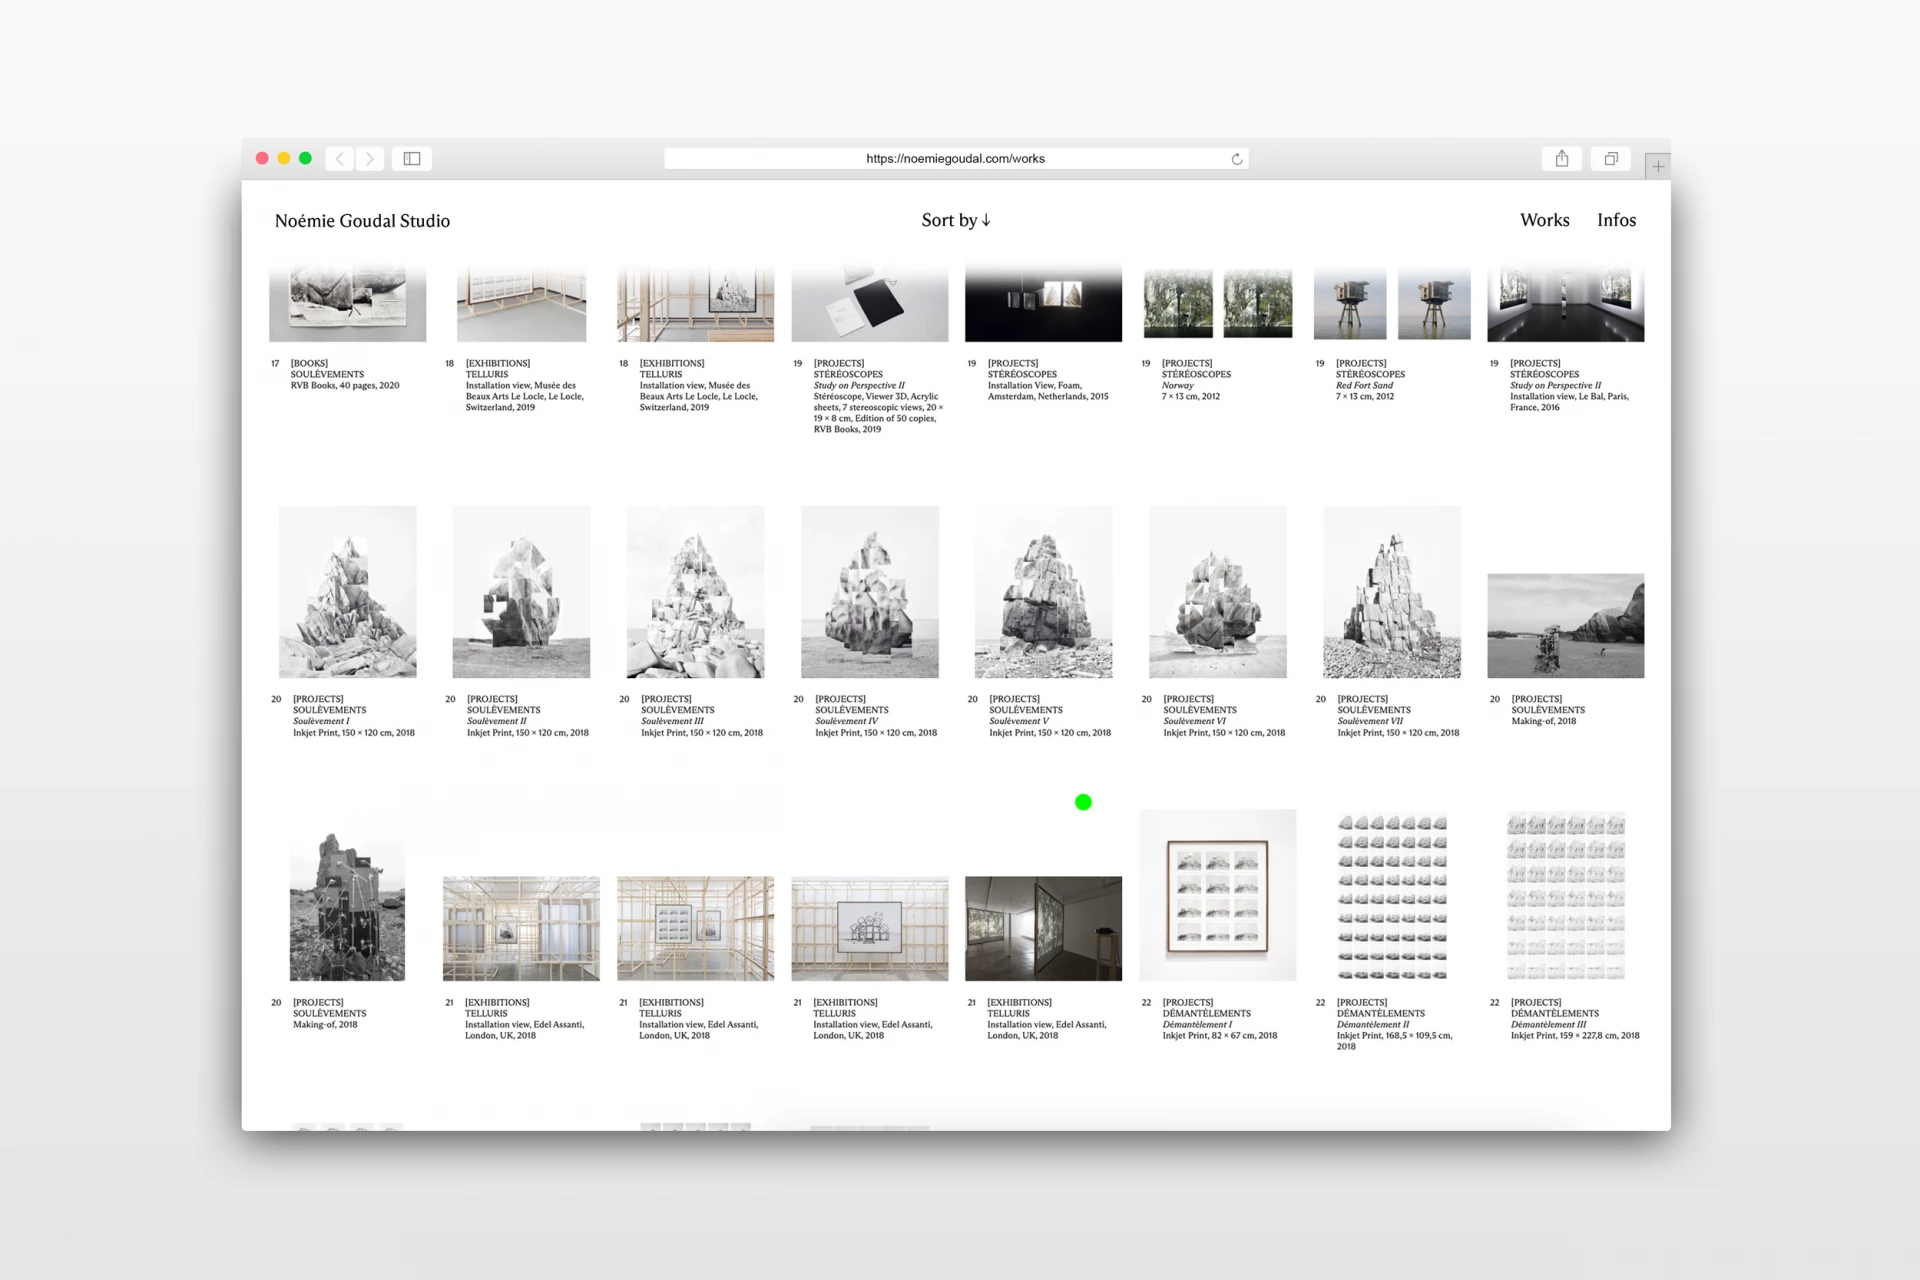
Task: Click the browser forward arrow button
Action: [370, 158]
